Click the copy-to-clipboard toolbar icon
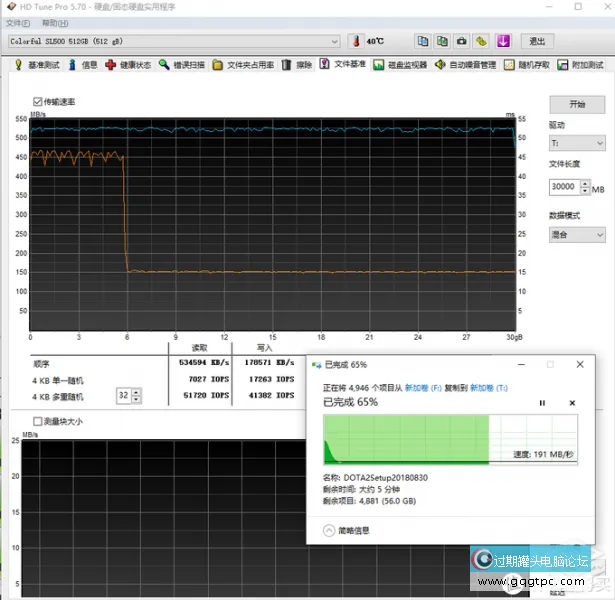 (423, 41)
